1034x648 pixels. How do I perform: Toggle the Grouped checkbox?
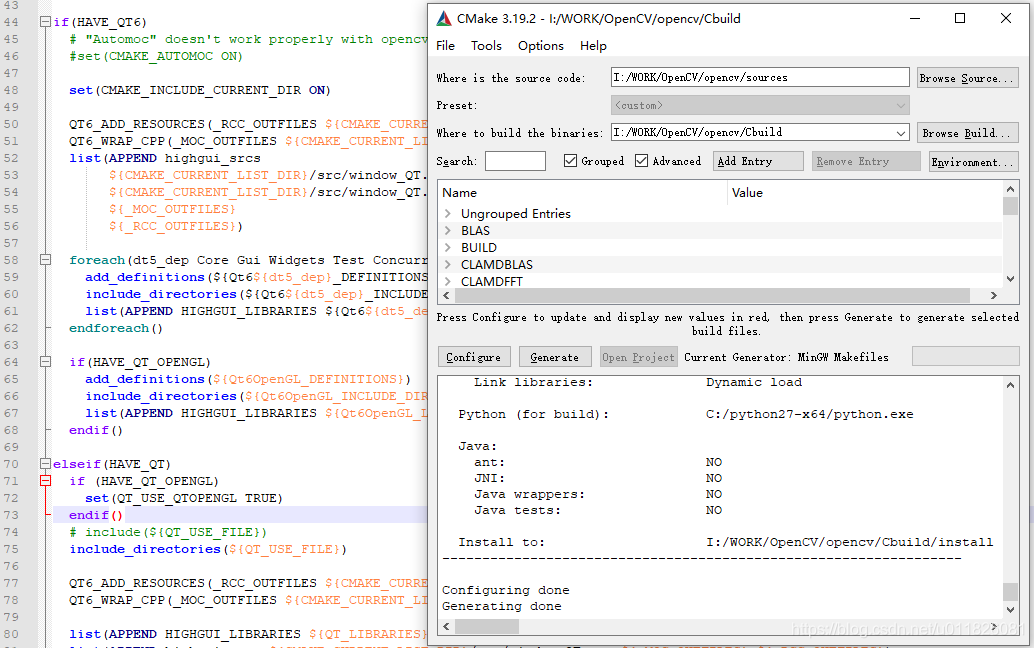coord(570,160)
